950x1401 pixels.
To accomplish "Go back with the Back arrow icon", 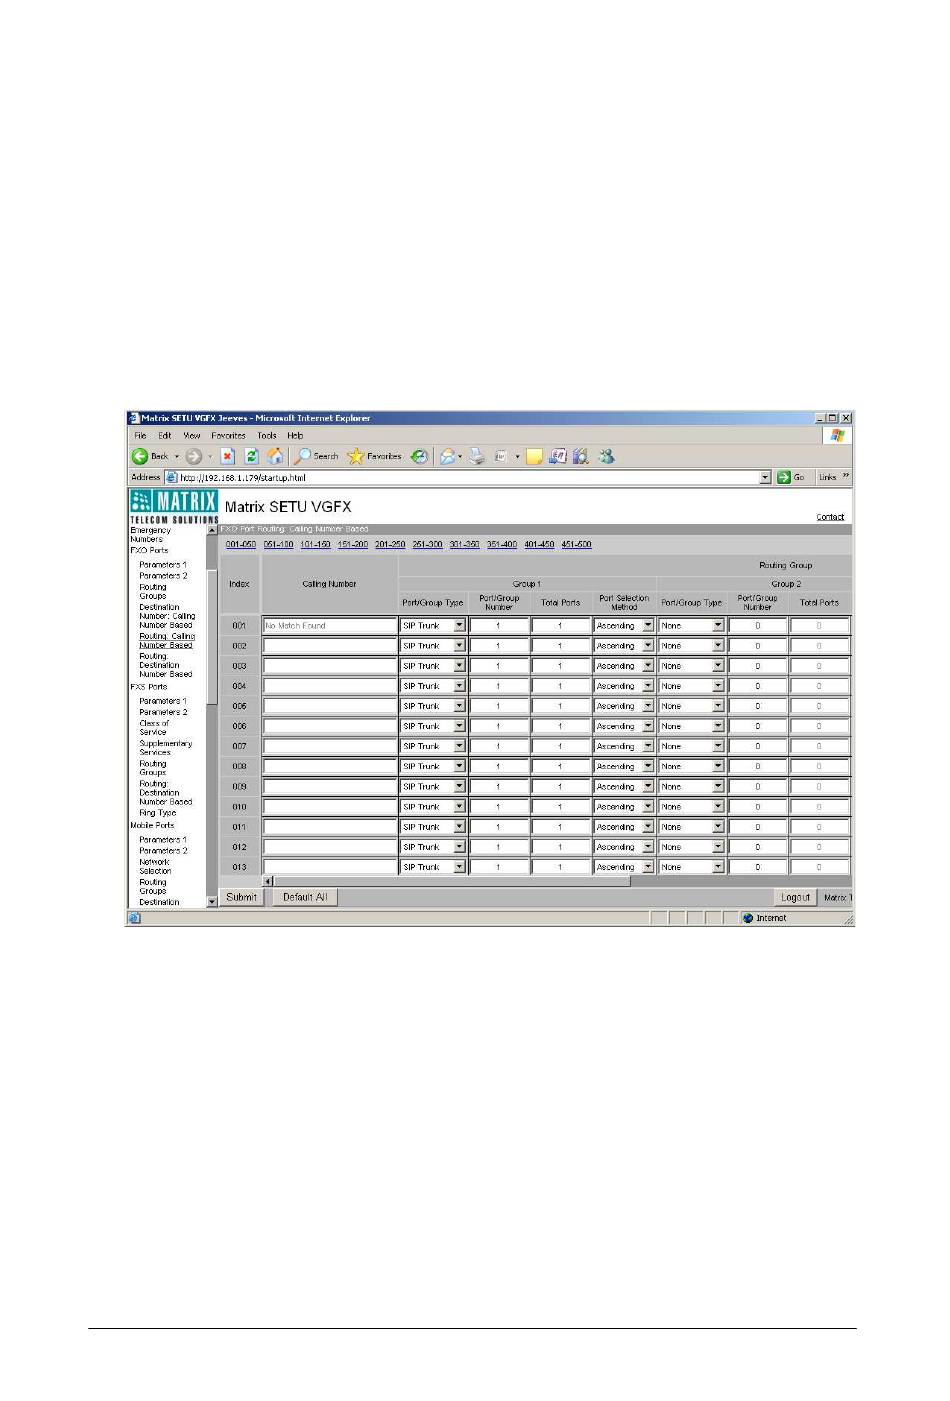I will click(x=140, y=456).
